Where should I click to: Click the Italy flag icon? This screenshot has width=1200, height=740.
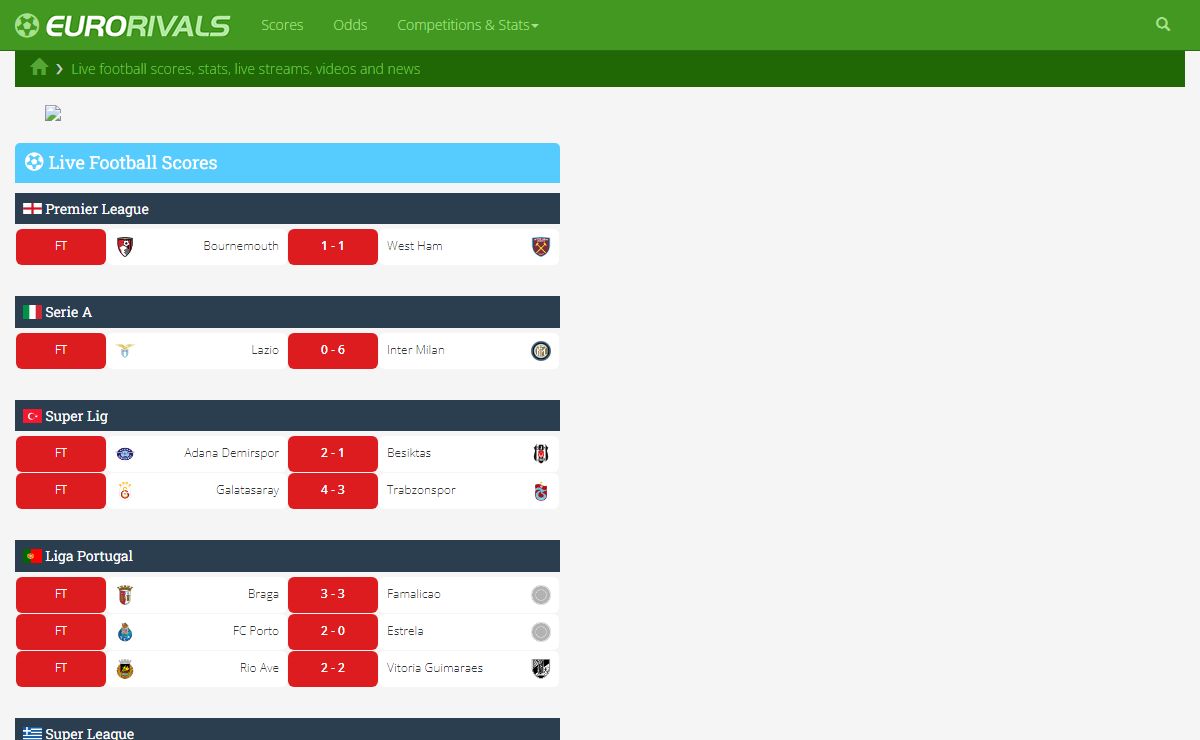[x=32, y=312]
